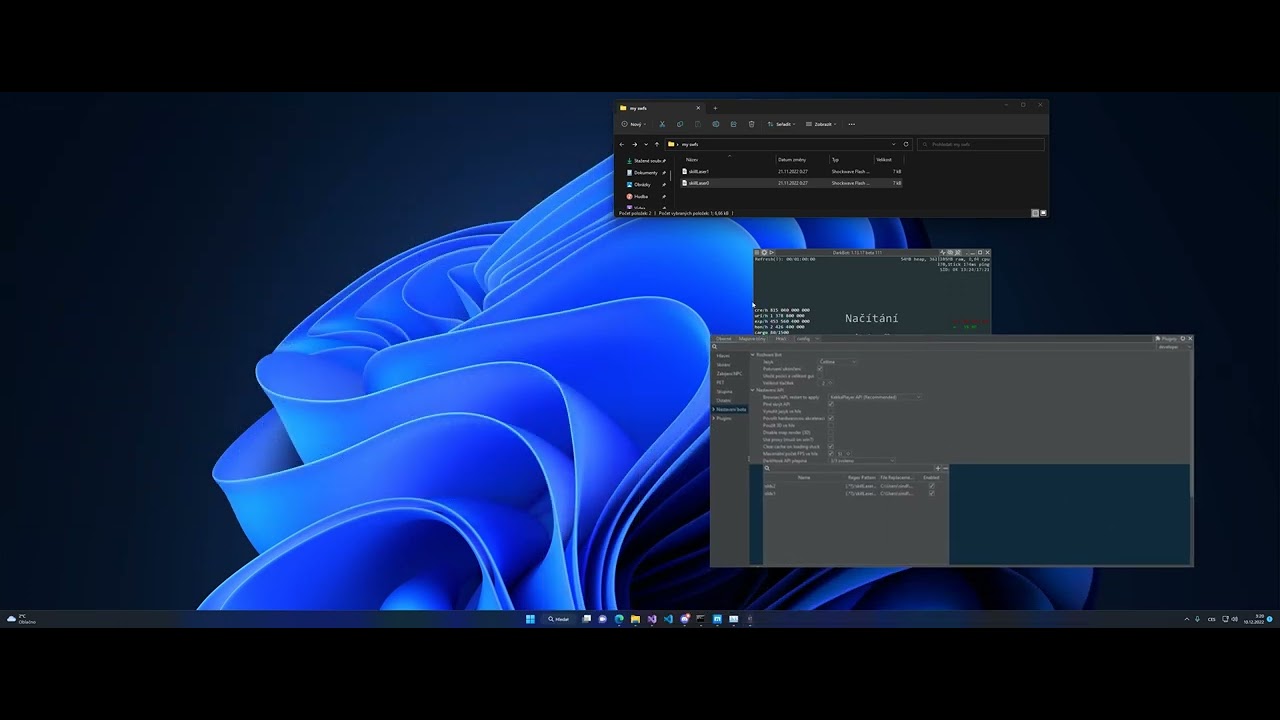Toggle the Plné skrytí API checkbox
The image size is (1280, 720).
click(x=831, y=404)
